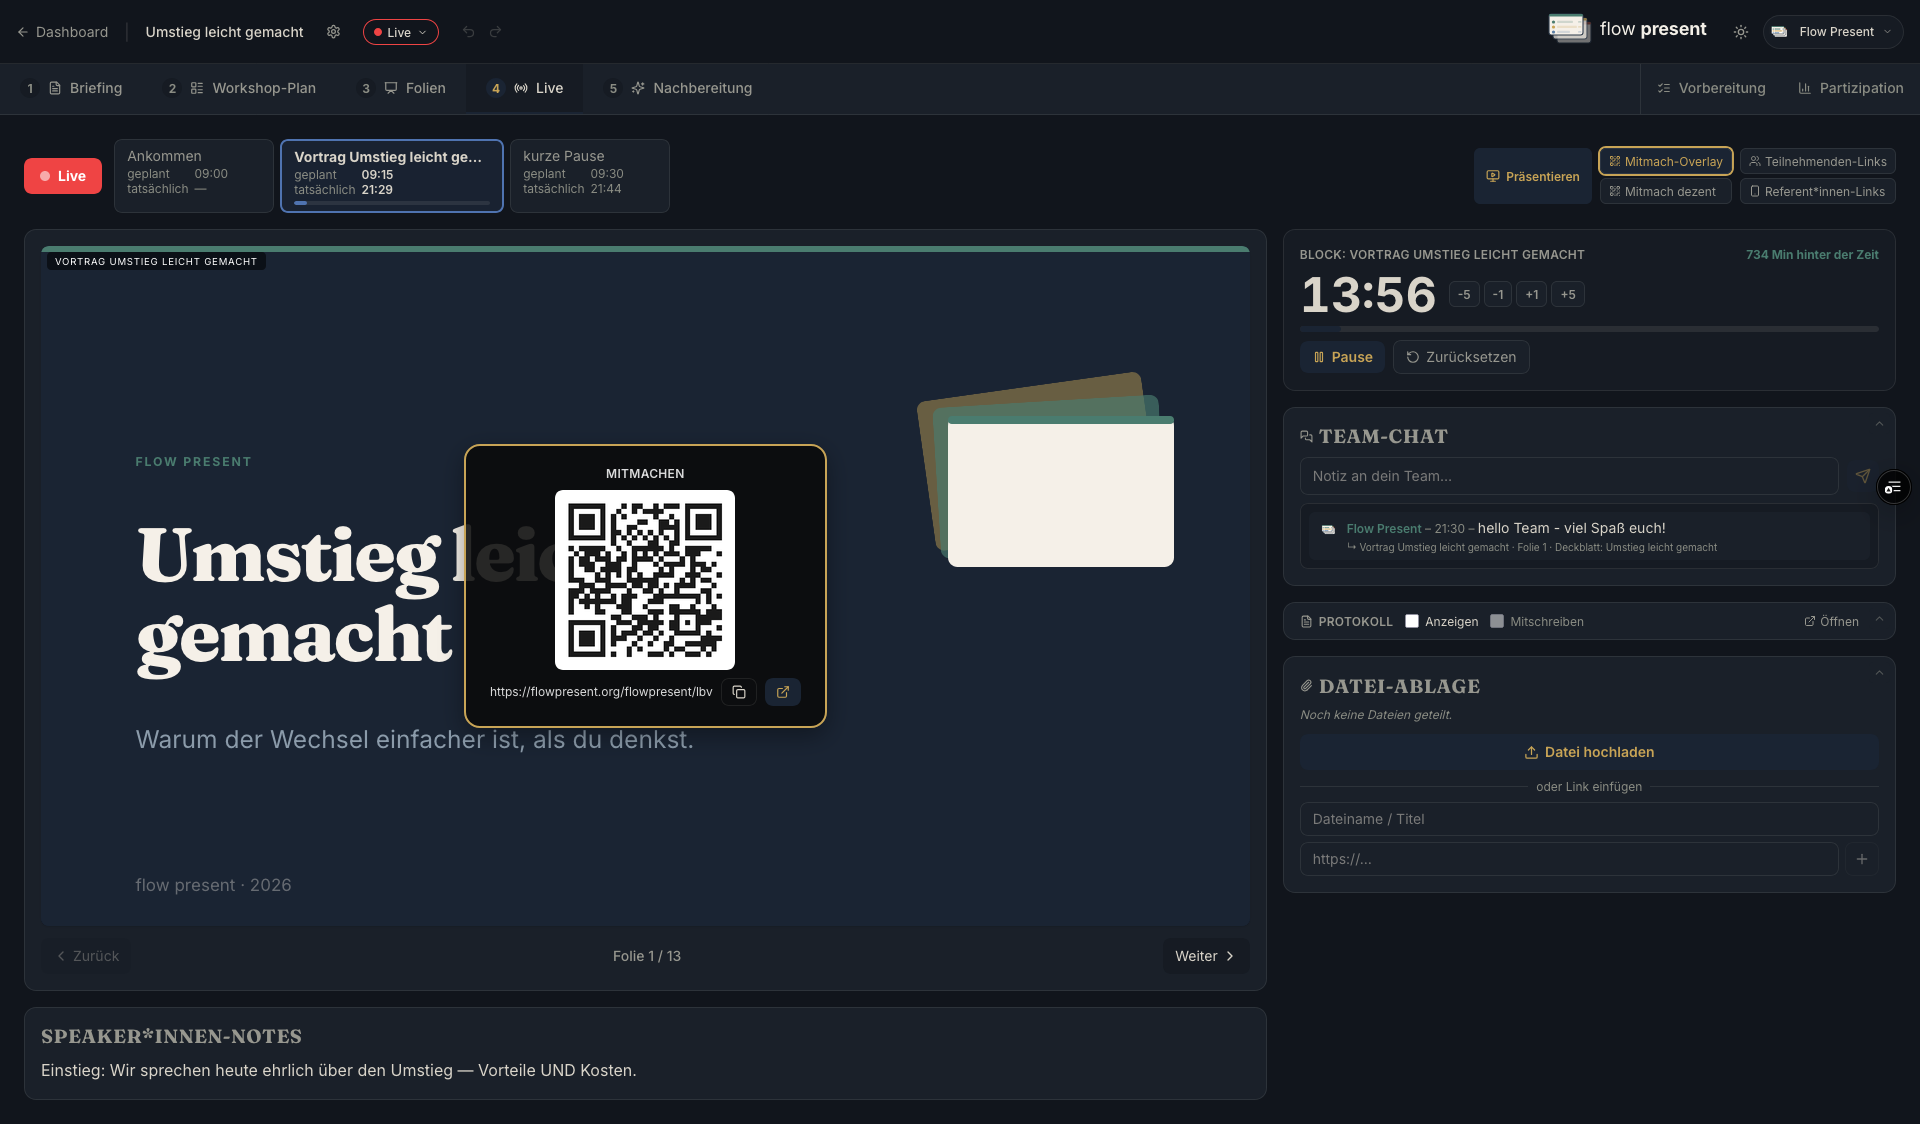Image resolution: width=1920 pixels, height=1124 pixels.
Task: Click the Mitmachen QR code
Action: click(645, 580)
